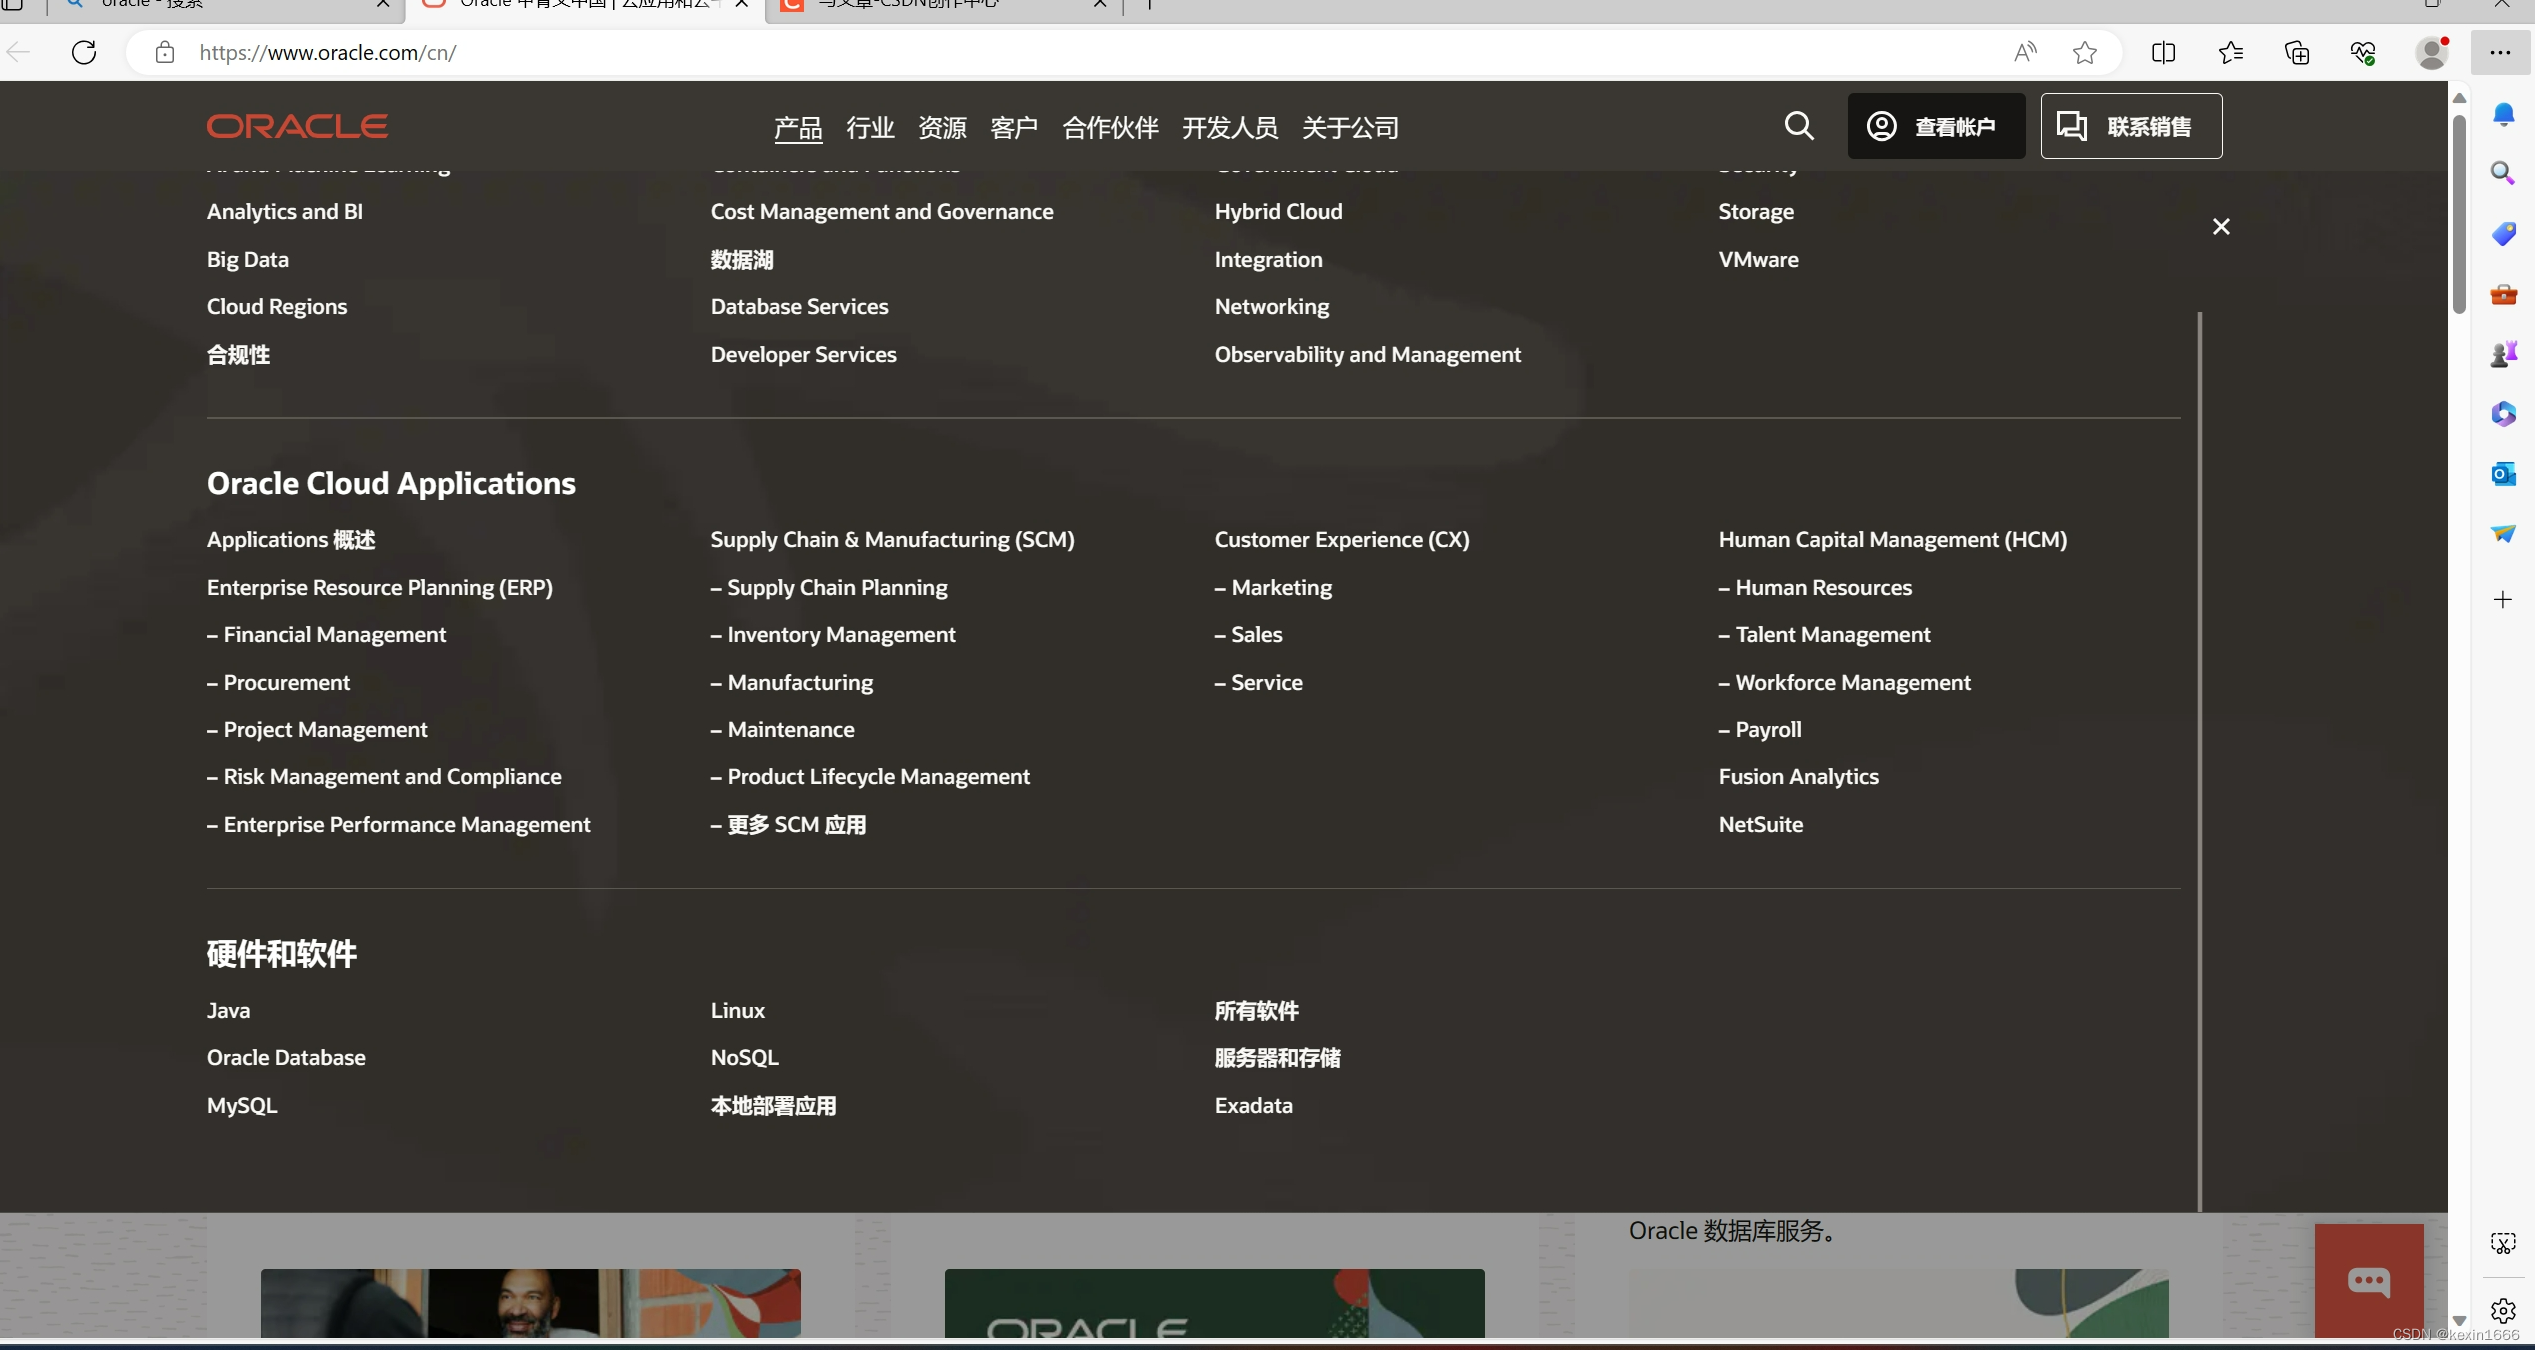Open Outlook from Edge sidebar

pyautogui.click(x=2503, y=474)
